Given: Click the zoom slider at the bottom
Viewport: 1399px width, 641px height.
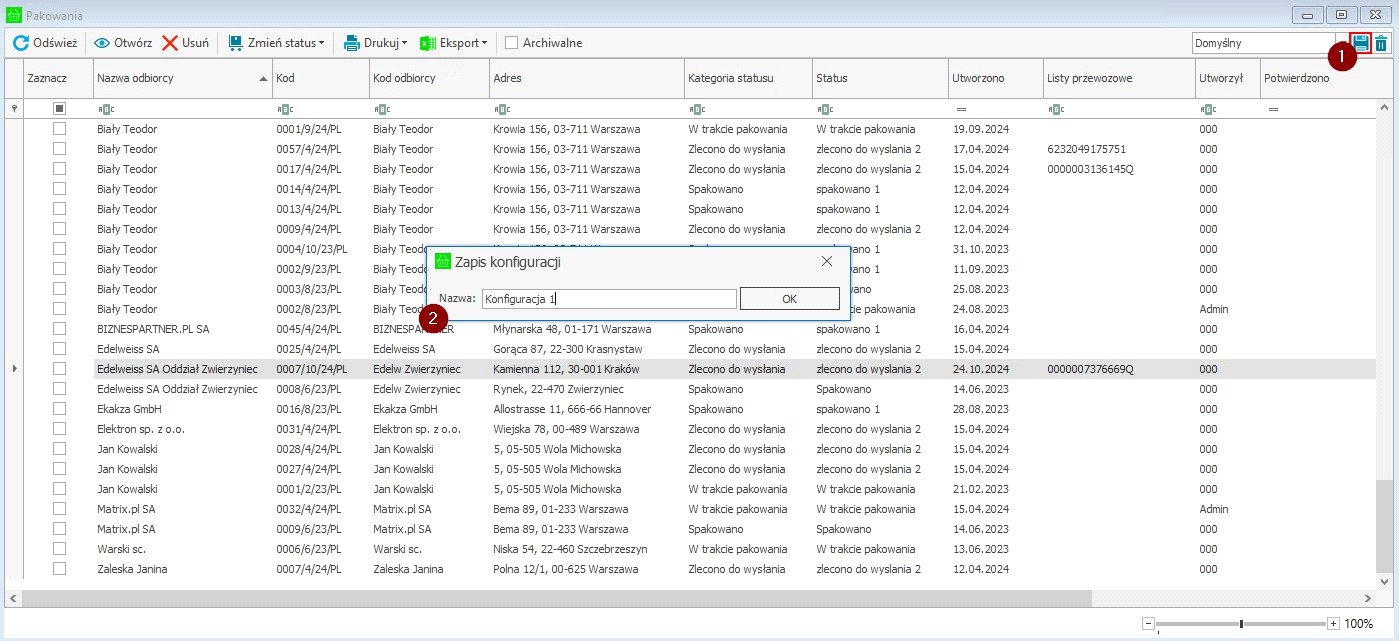Looking at the screenshot, I should point(1241,624).
